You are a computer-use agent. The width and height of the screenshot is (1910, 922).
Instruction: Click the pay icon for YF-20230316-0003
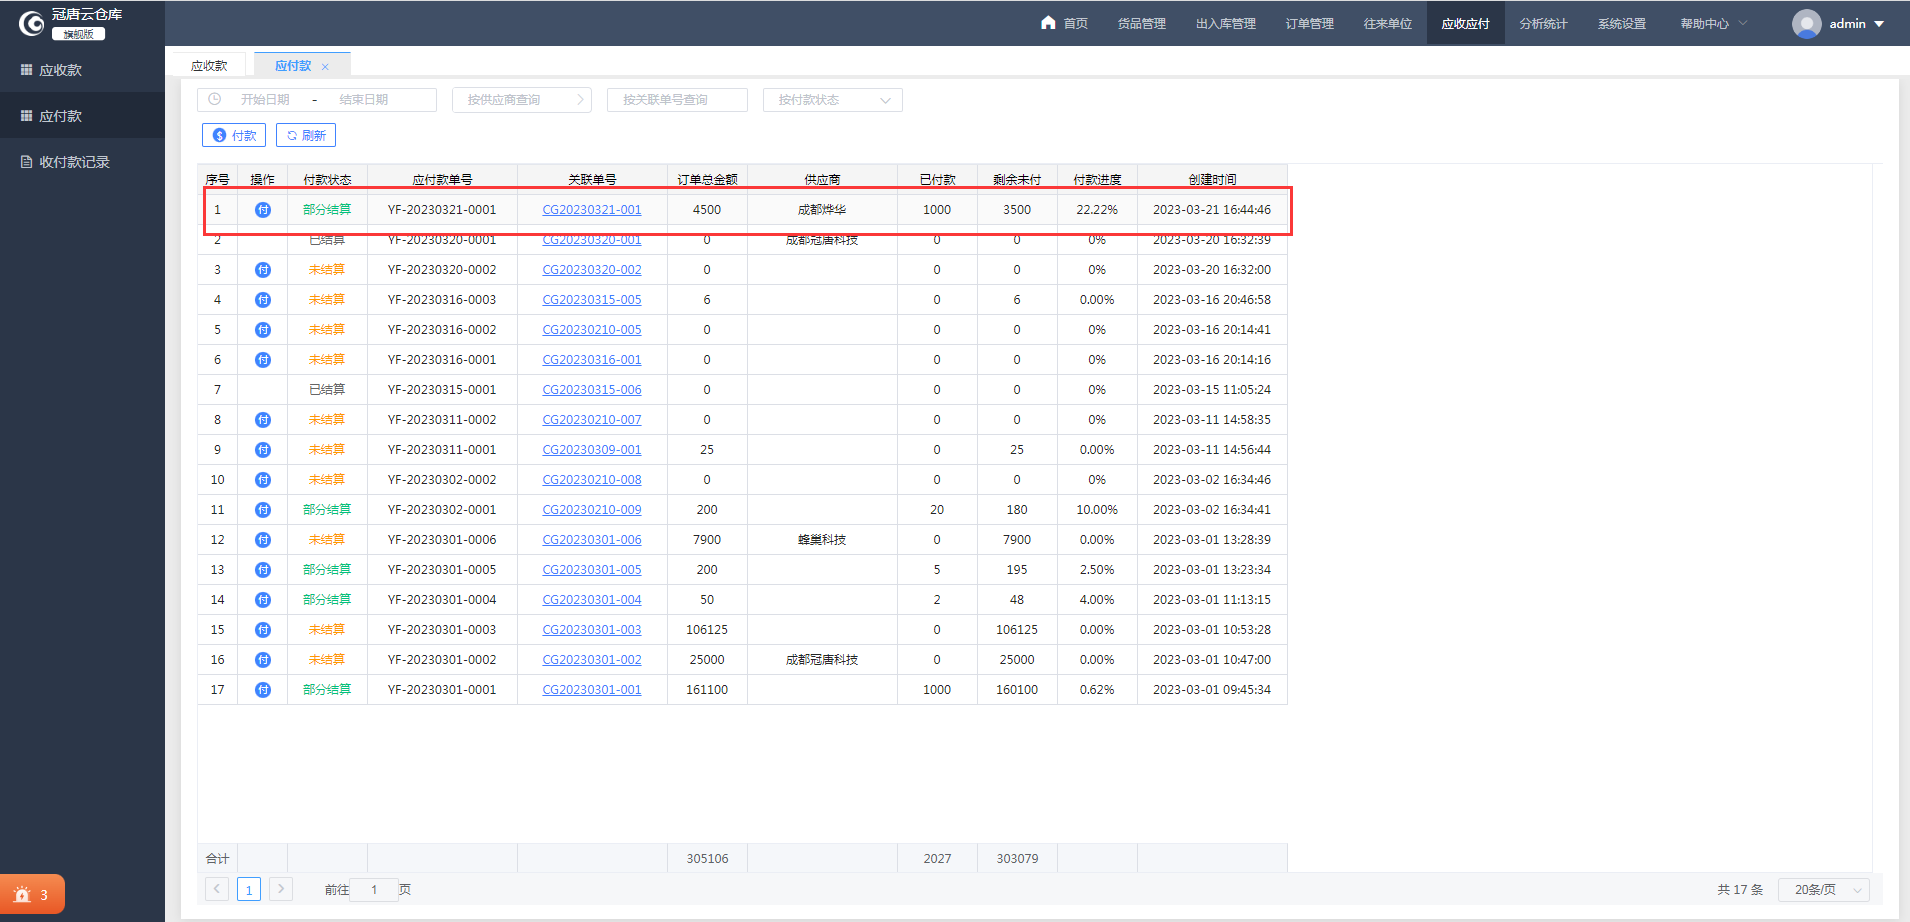pos(263,300)
